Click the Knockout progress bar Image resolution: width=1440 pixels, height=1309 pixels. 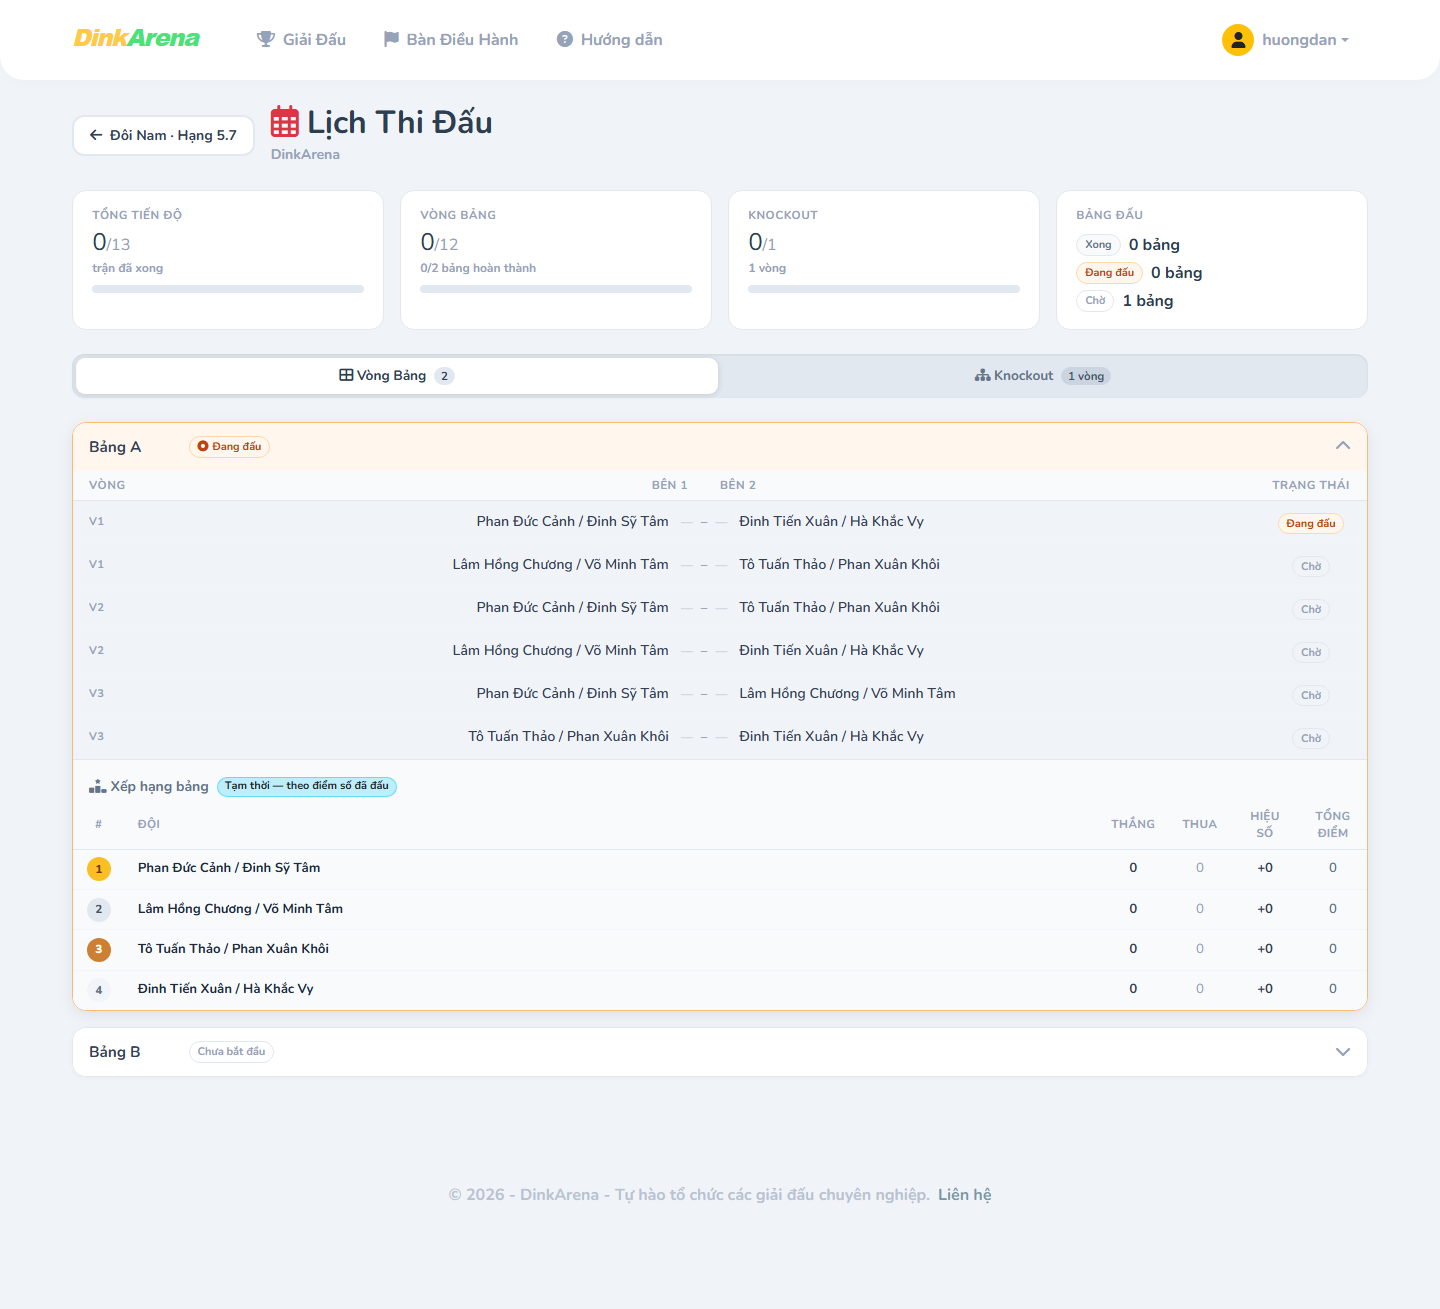point(884,289)
